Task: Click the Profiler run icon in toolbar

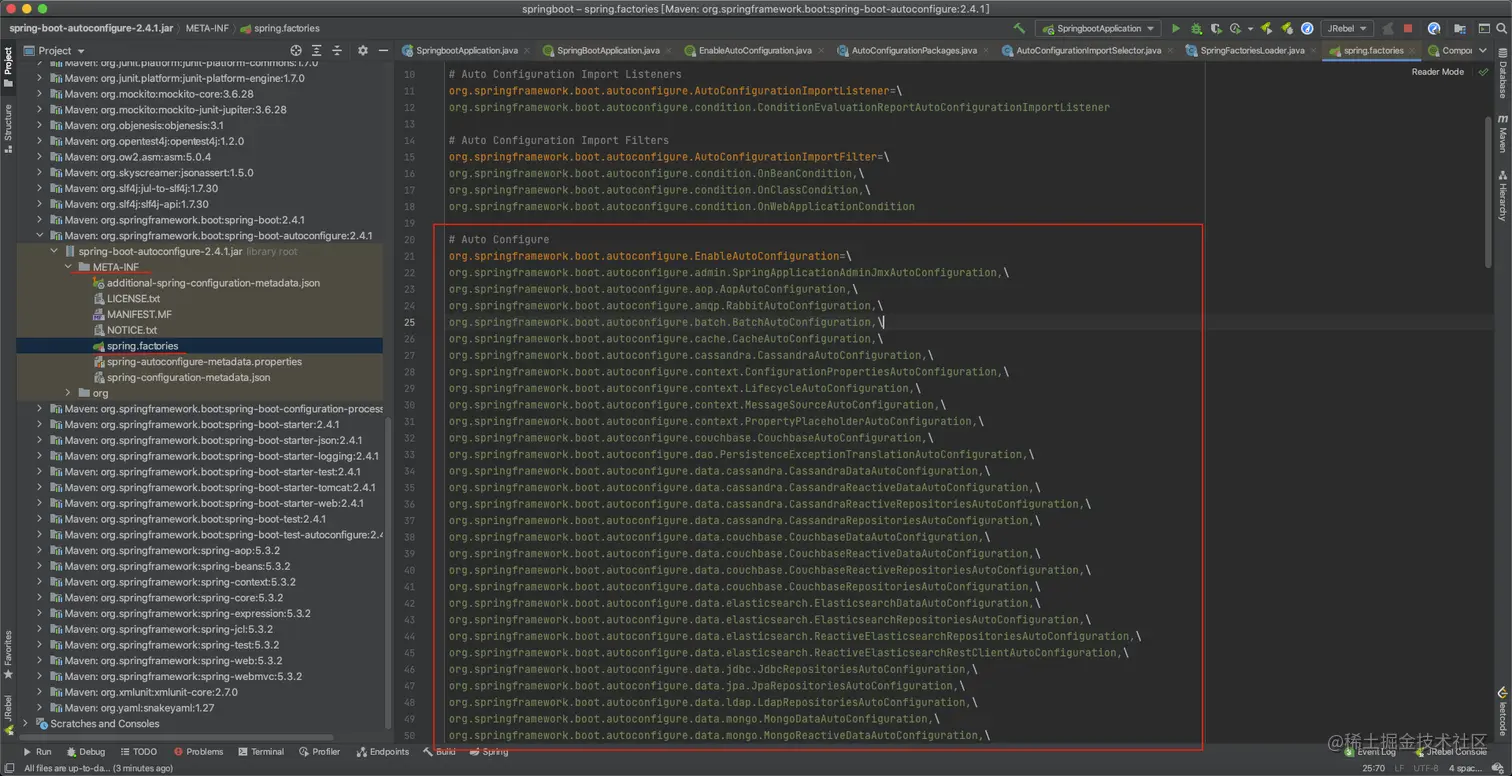Action: tap(1235, 29)
